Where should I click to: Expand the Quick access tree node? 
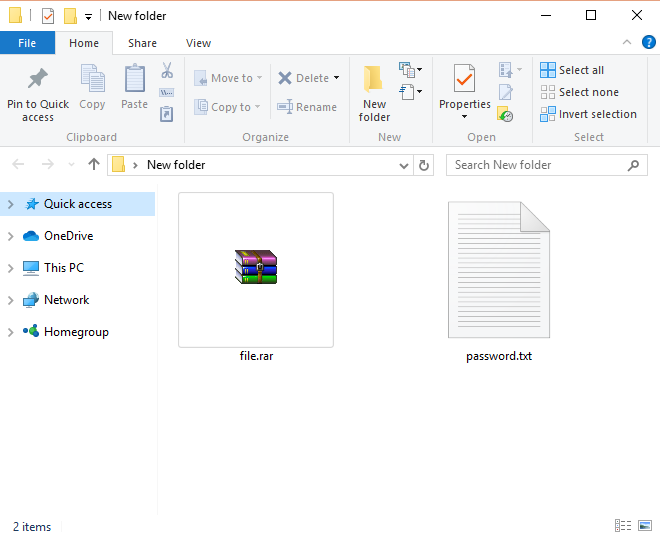coord(11,205)
